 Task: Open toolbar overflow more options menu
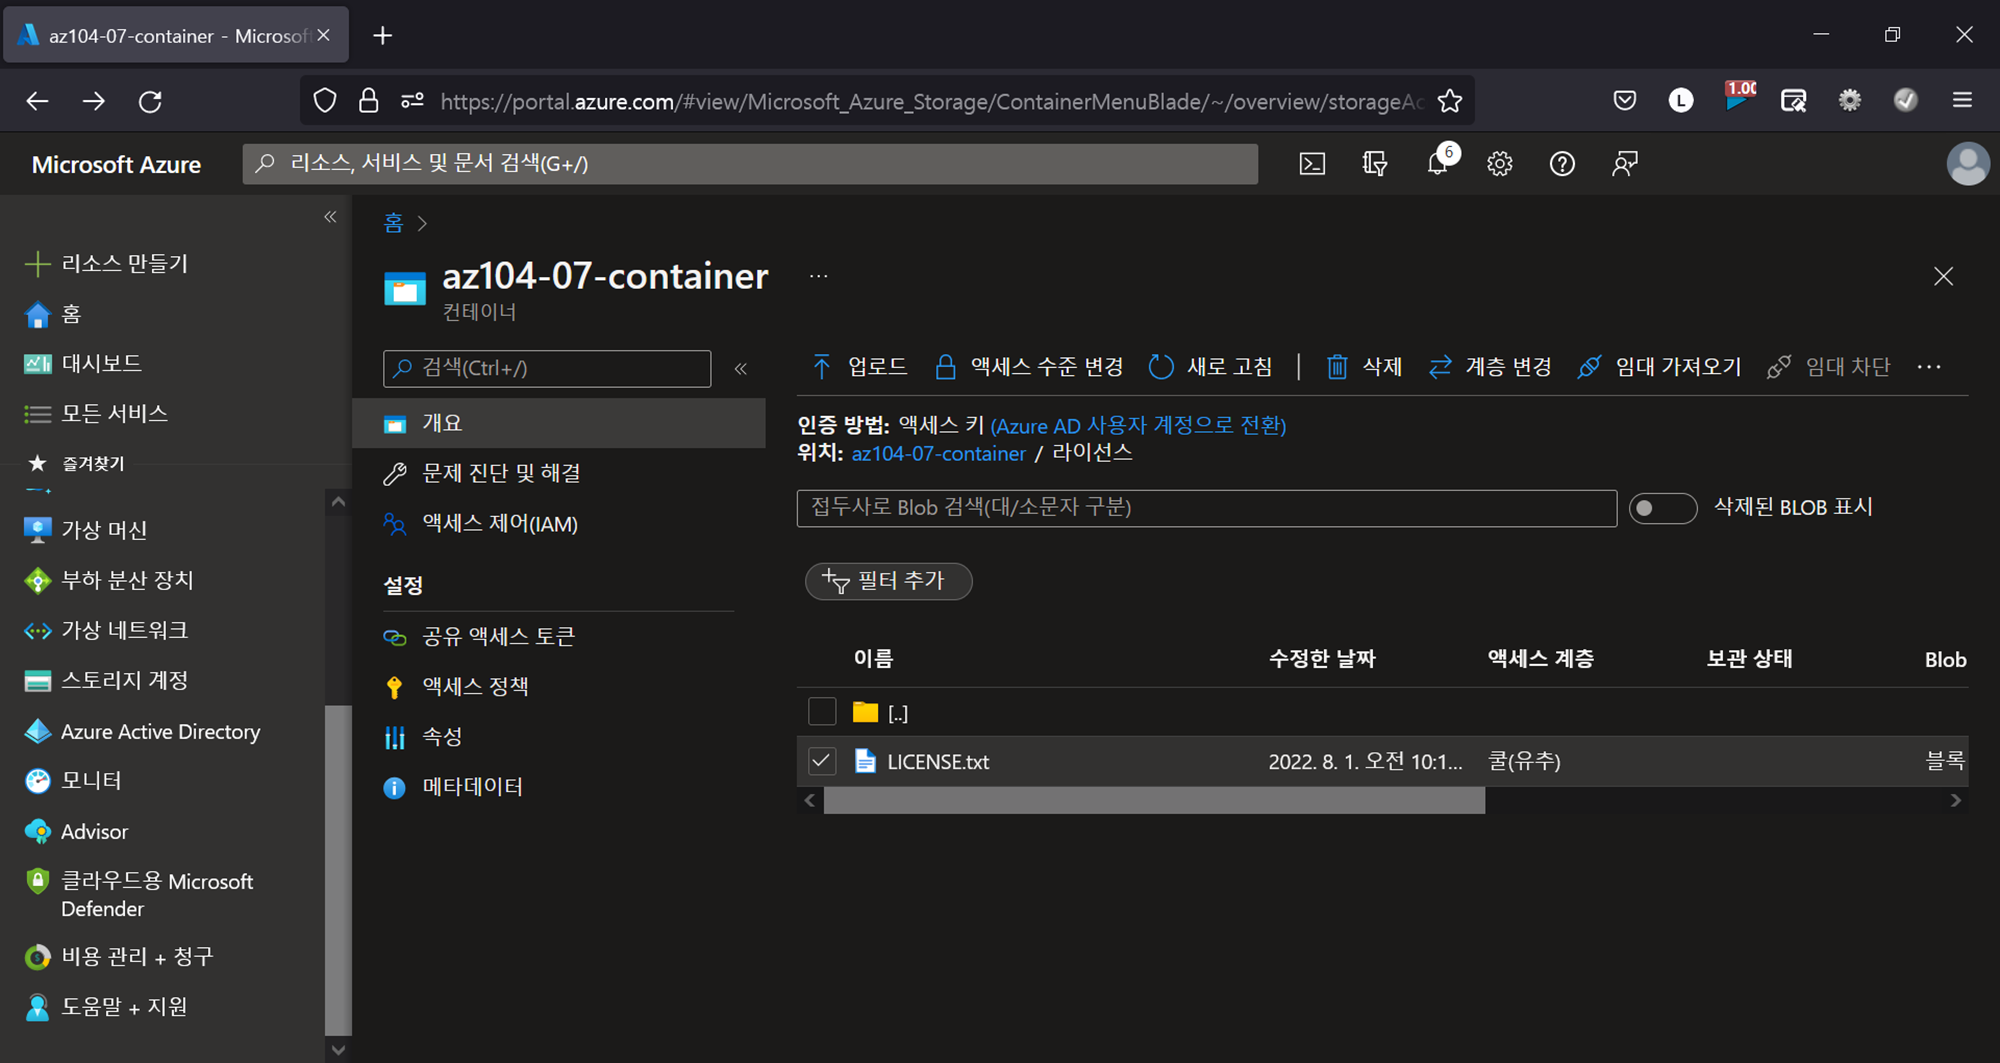point(1929,367)
